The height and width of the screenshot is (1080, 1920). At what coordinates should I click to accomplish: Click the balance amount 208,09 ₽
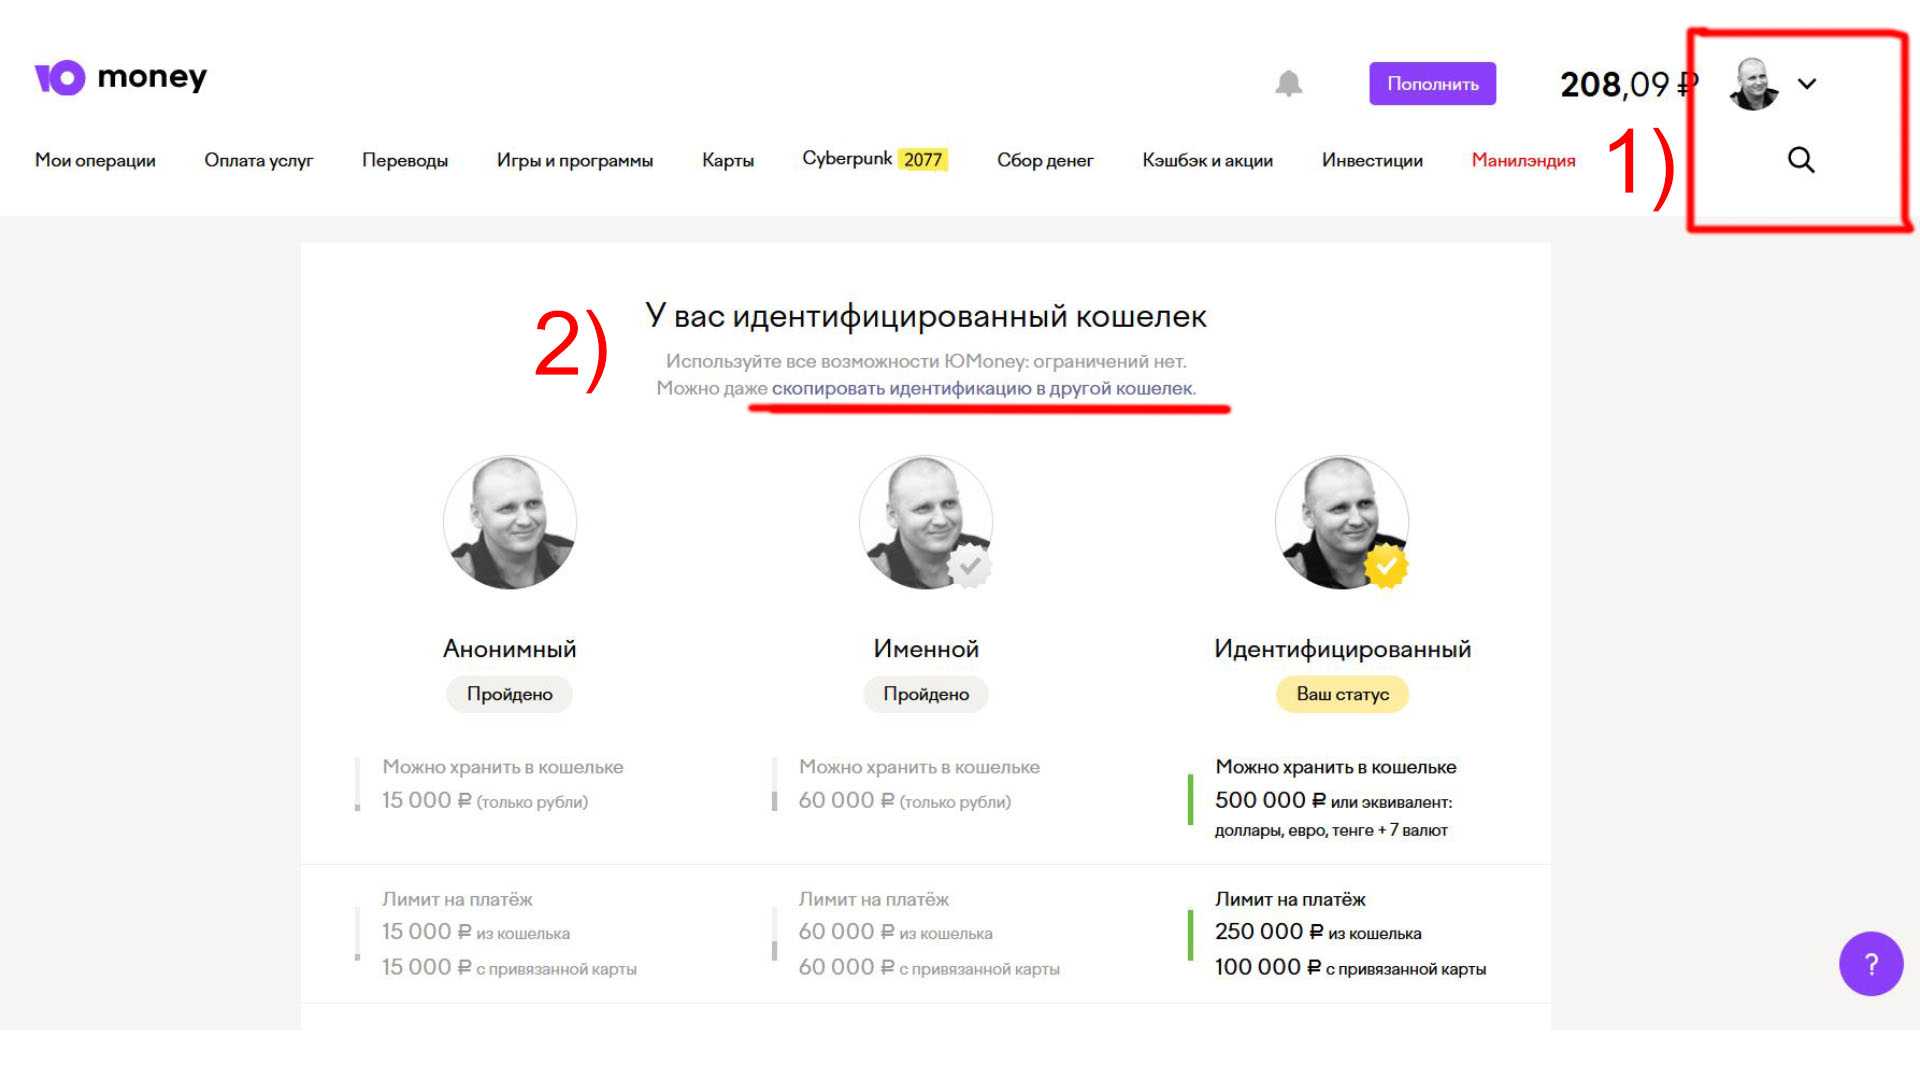(1629, 84)
